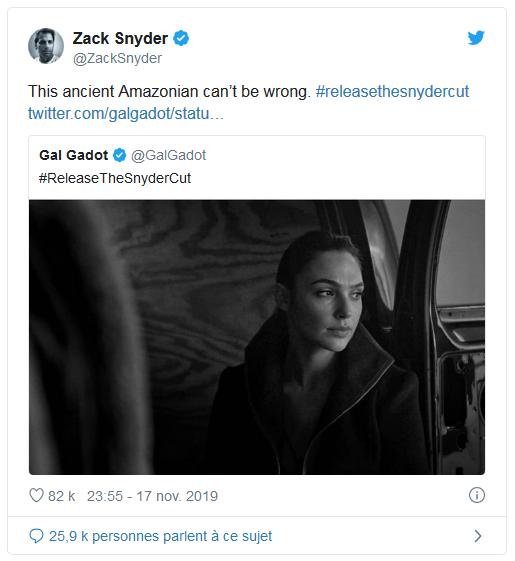Viewport: 515px width, 561px height.
Task: Click the tweet text 'This ancient Amazonian'
Action: click(x=113, y=92)
